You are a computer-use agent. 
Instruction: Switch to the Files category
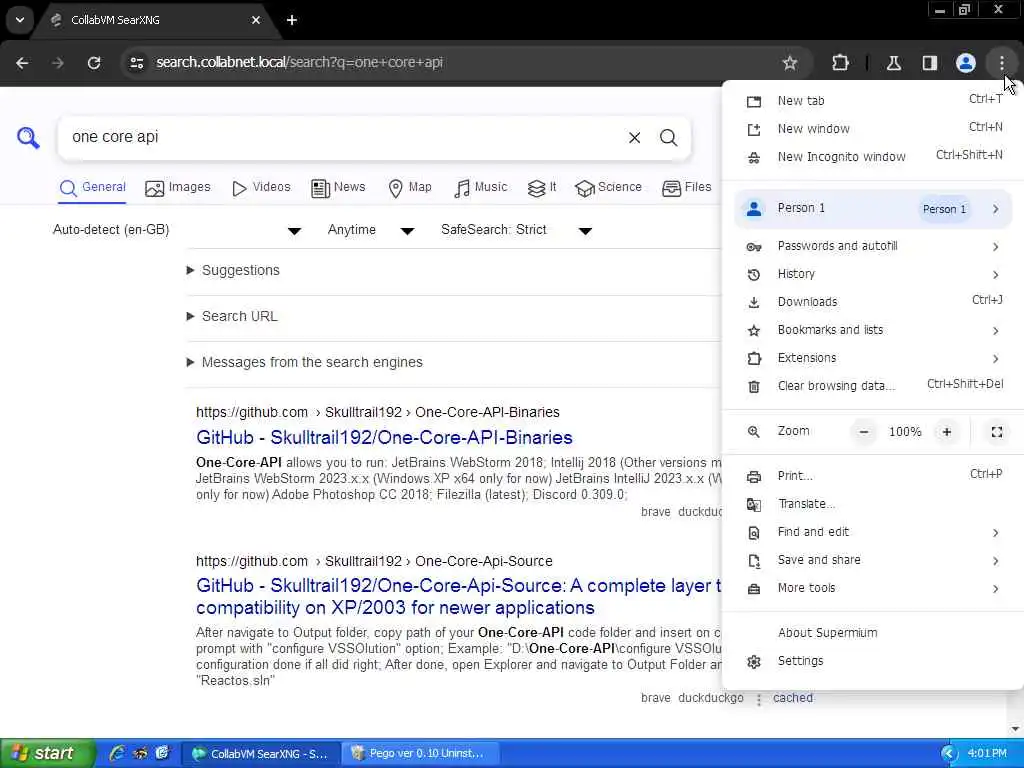click(686, 187)
